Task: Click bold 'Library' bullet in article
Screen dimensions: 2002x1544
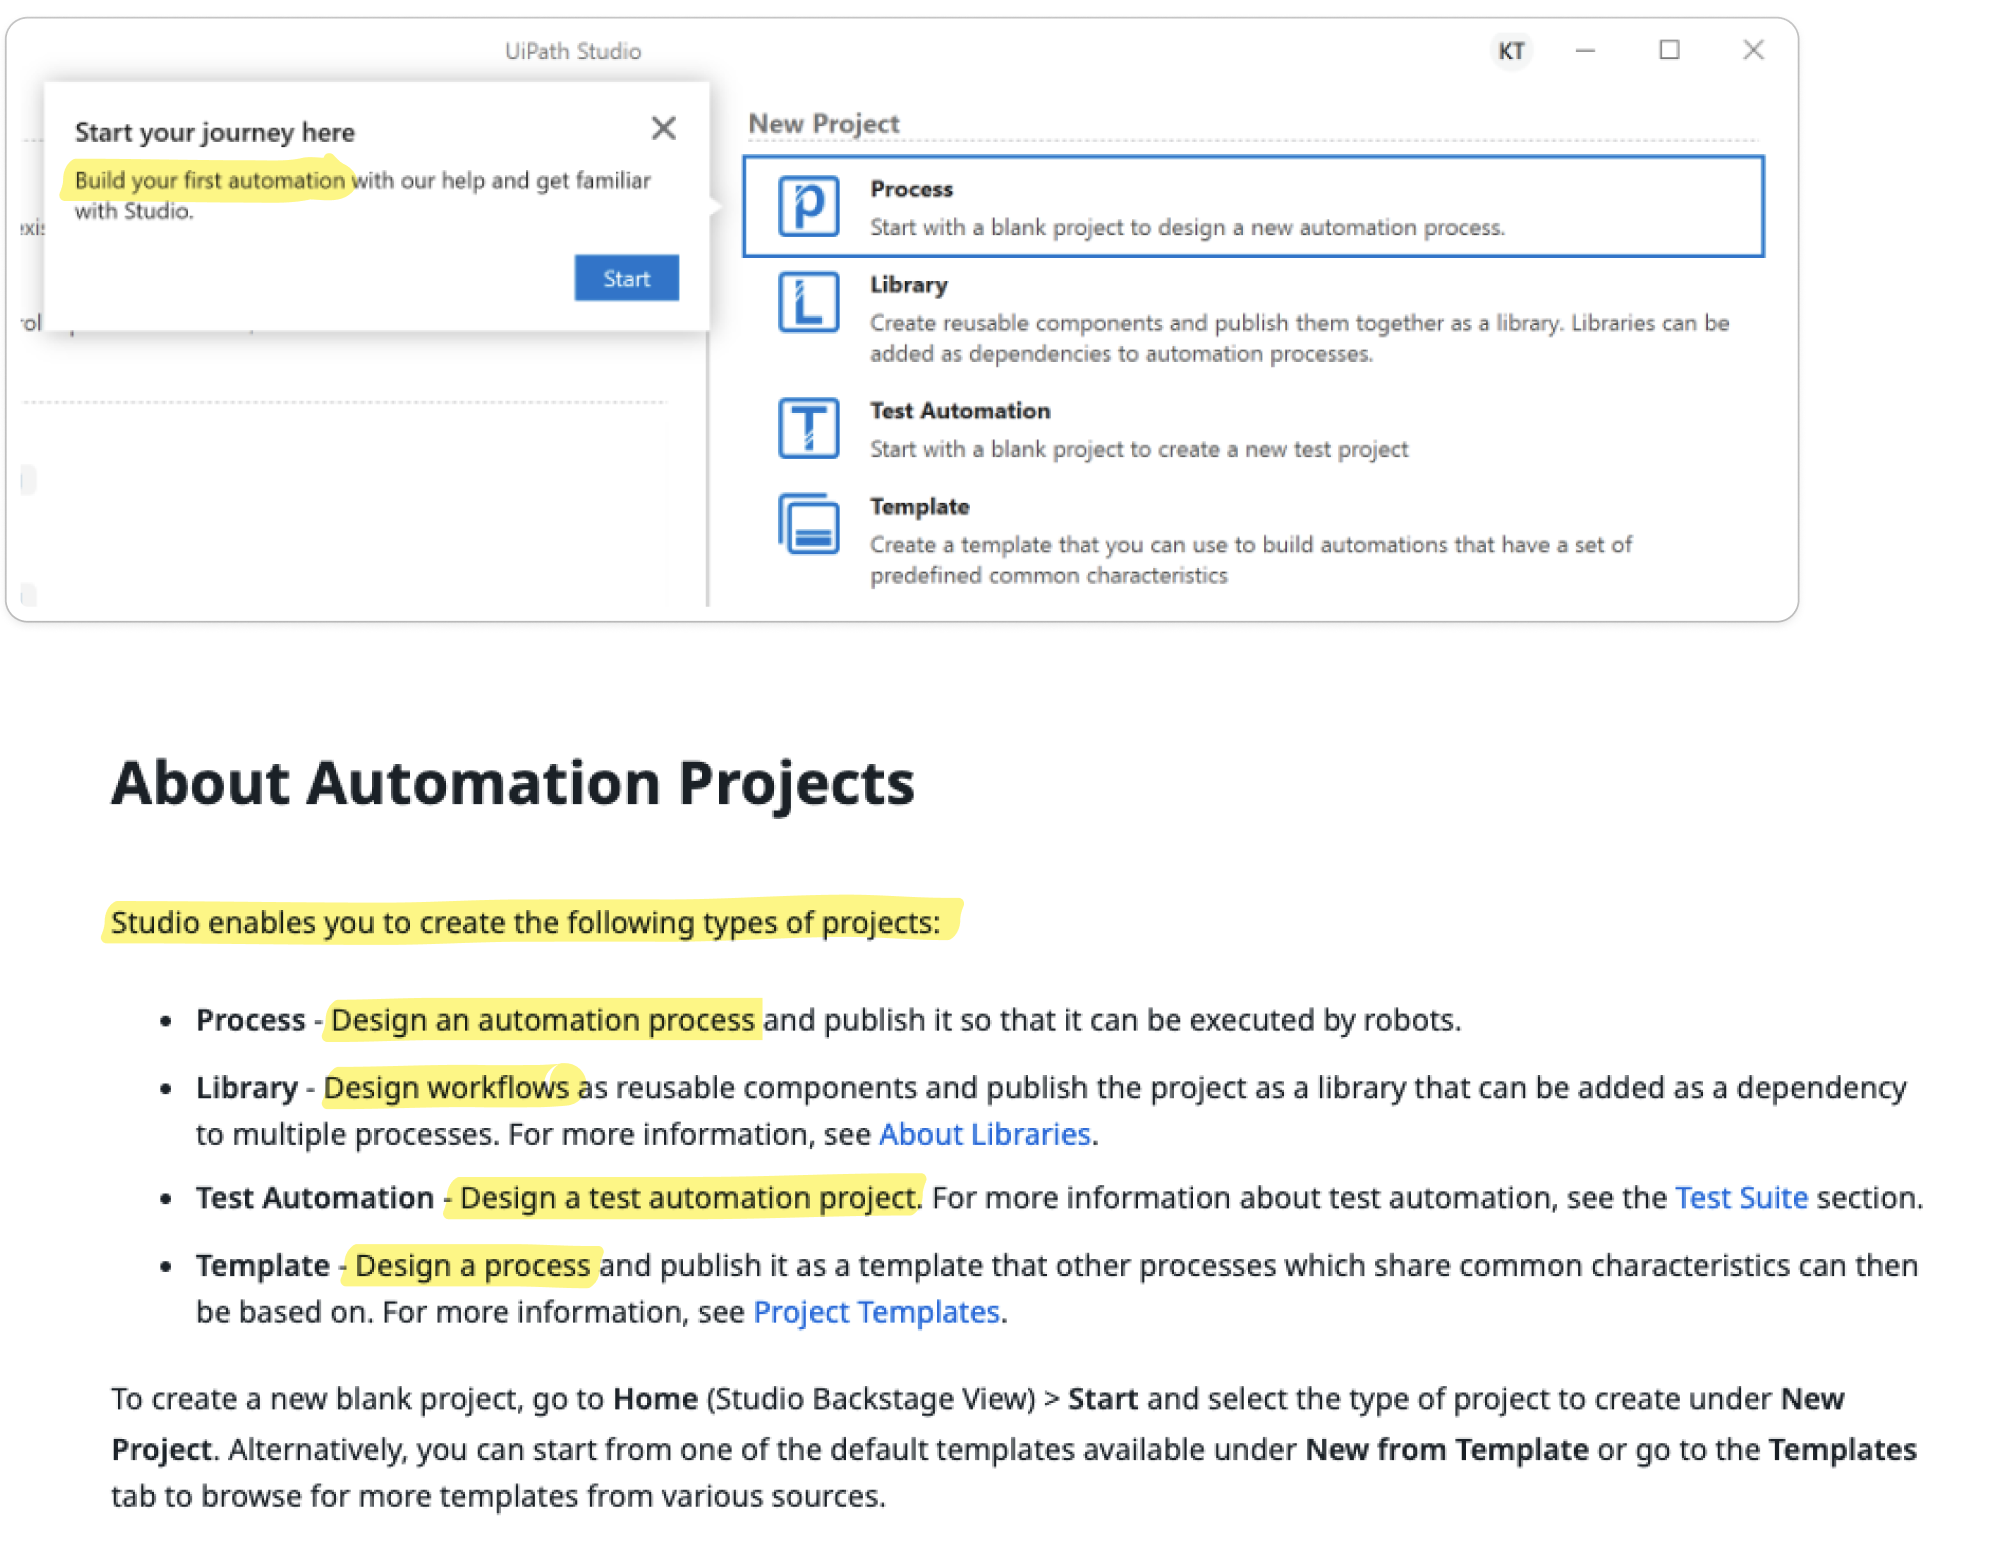Action: pos(247,1087)
